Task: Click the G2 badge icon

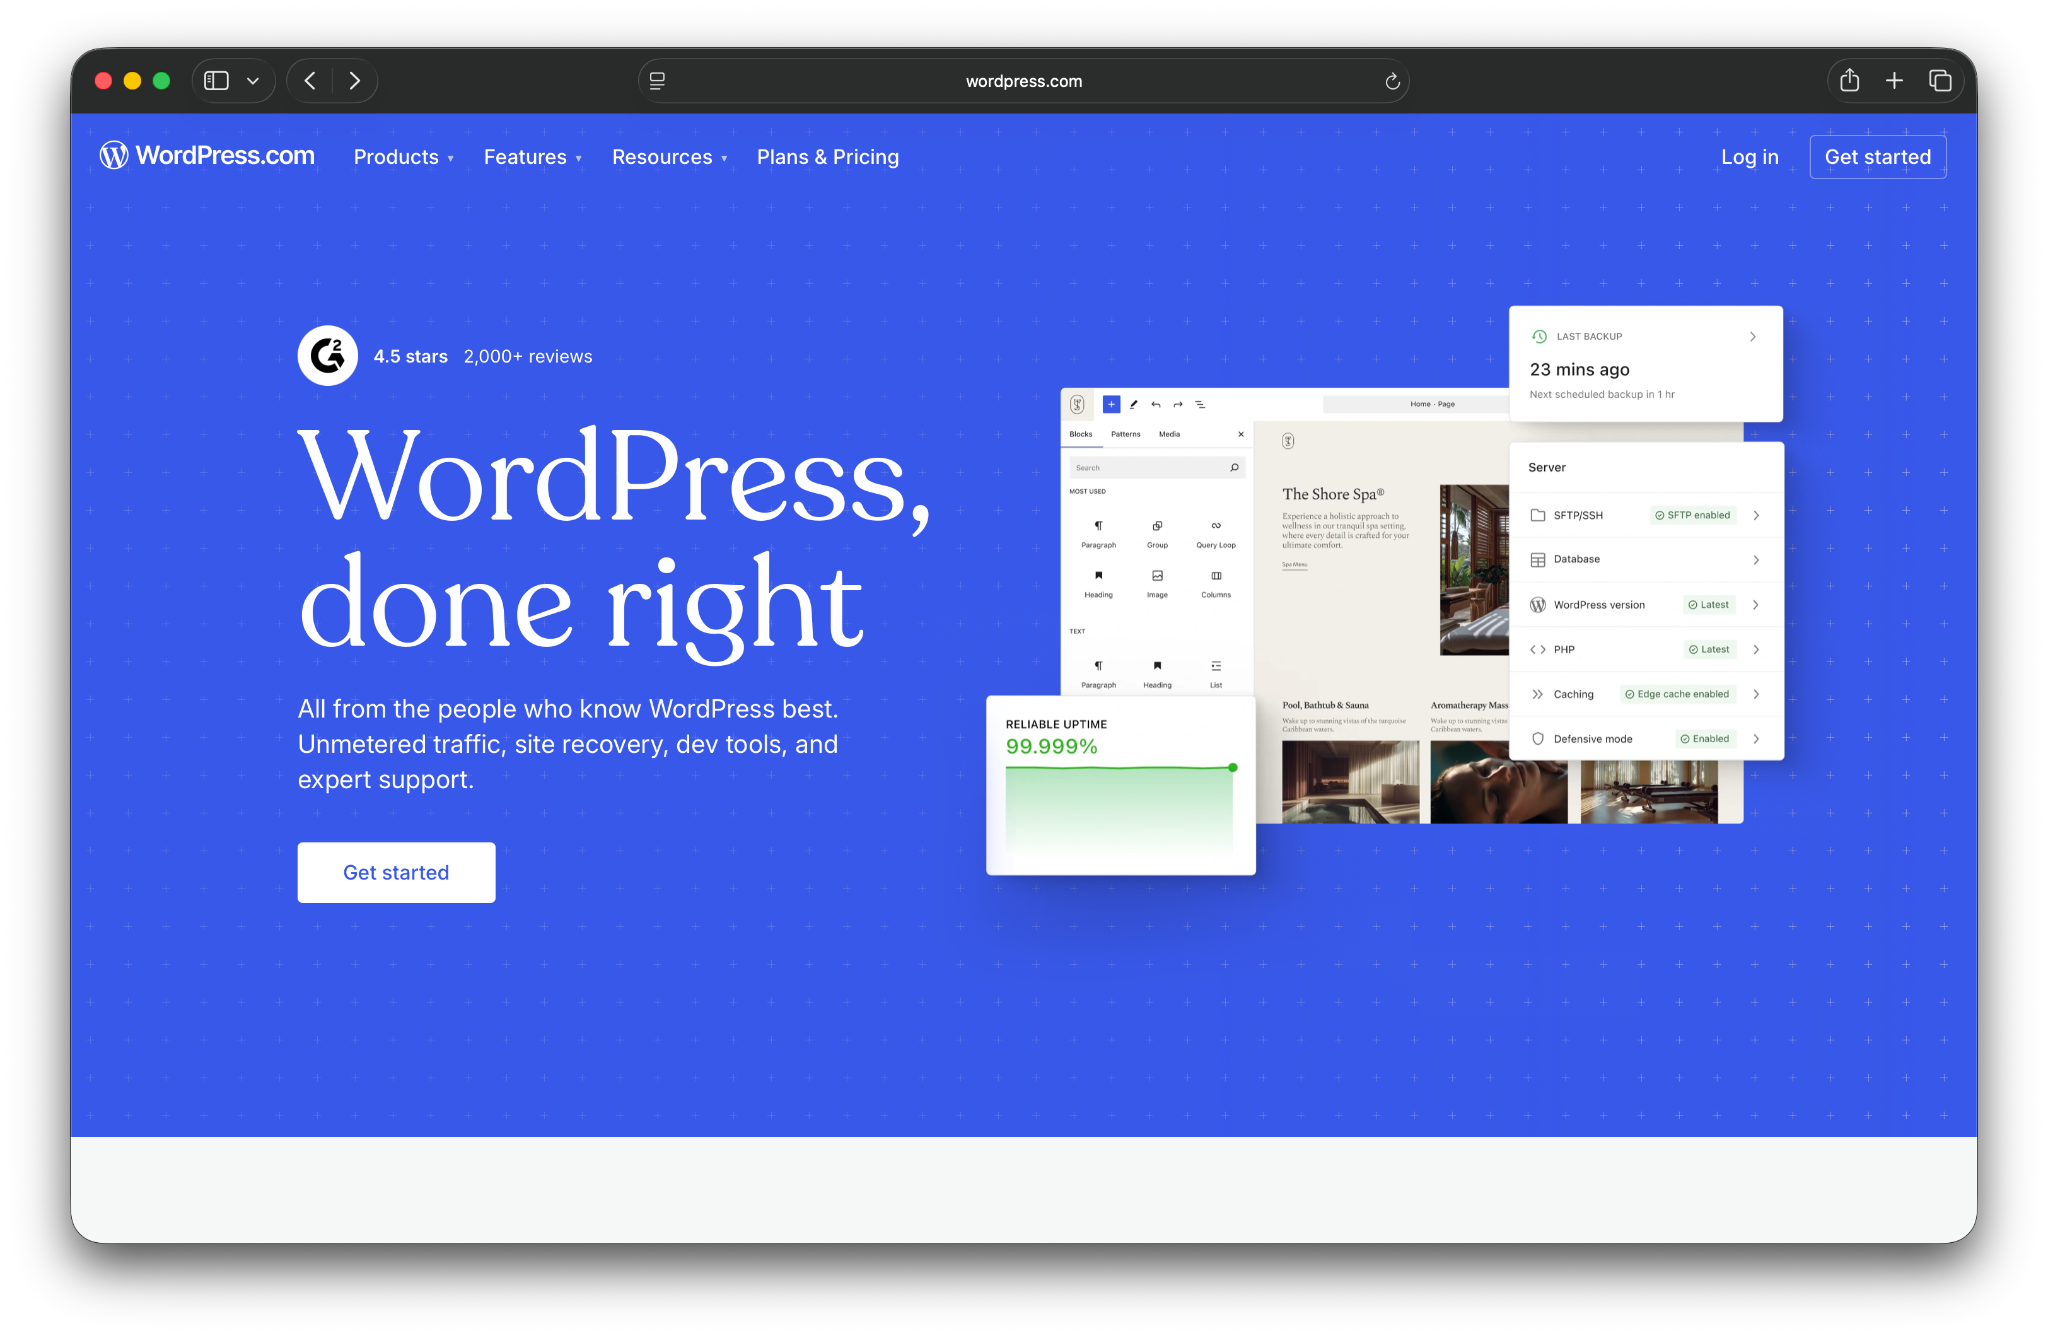Action: point(328,356)
